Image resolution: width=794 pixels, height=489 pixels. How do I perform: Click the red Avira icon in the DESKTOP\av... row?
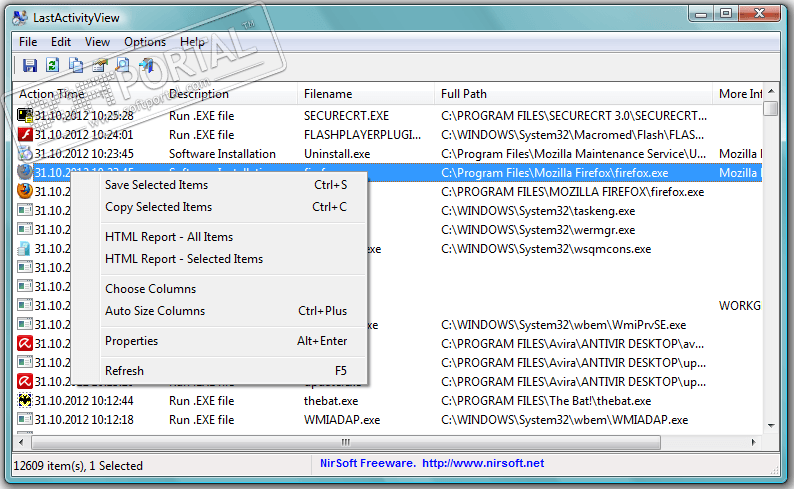coord(25,343)
